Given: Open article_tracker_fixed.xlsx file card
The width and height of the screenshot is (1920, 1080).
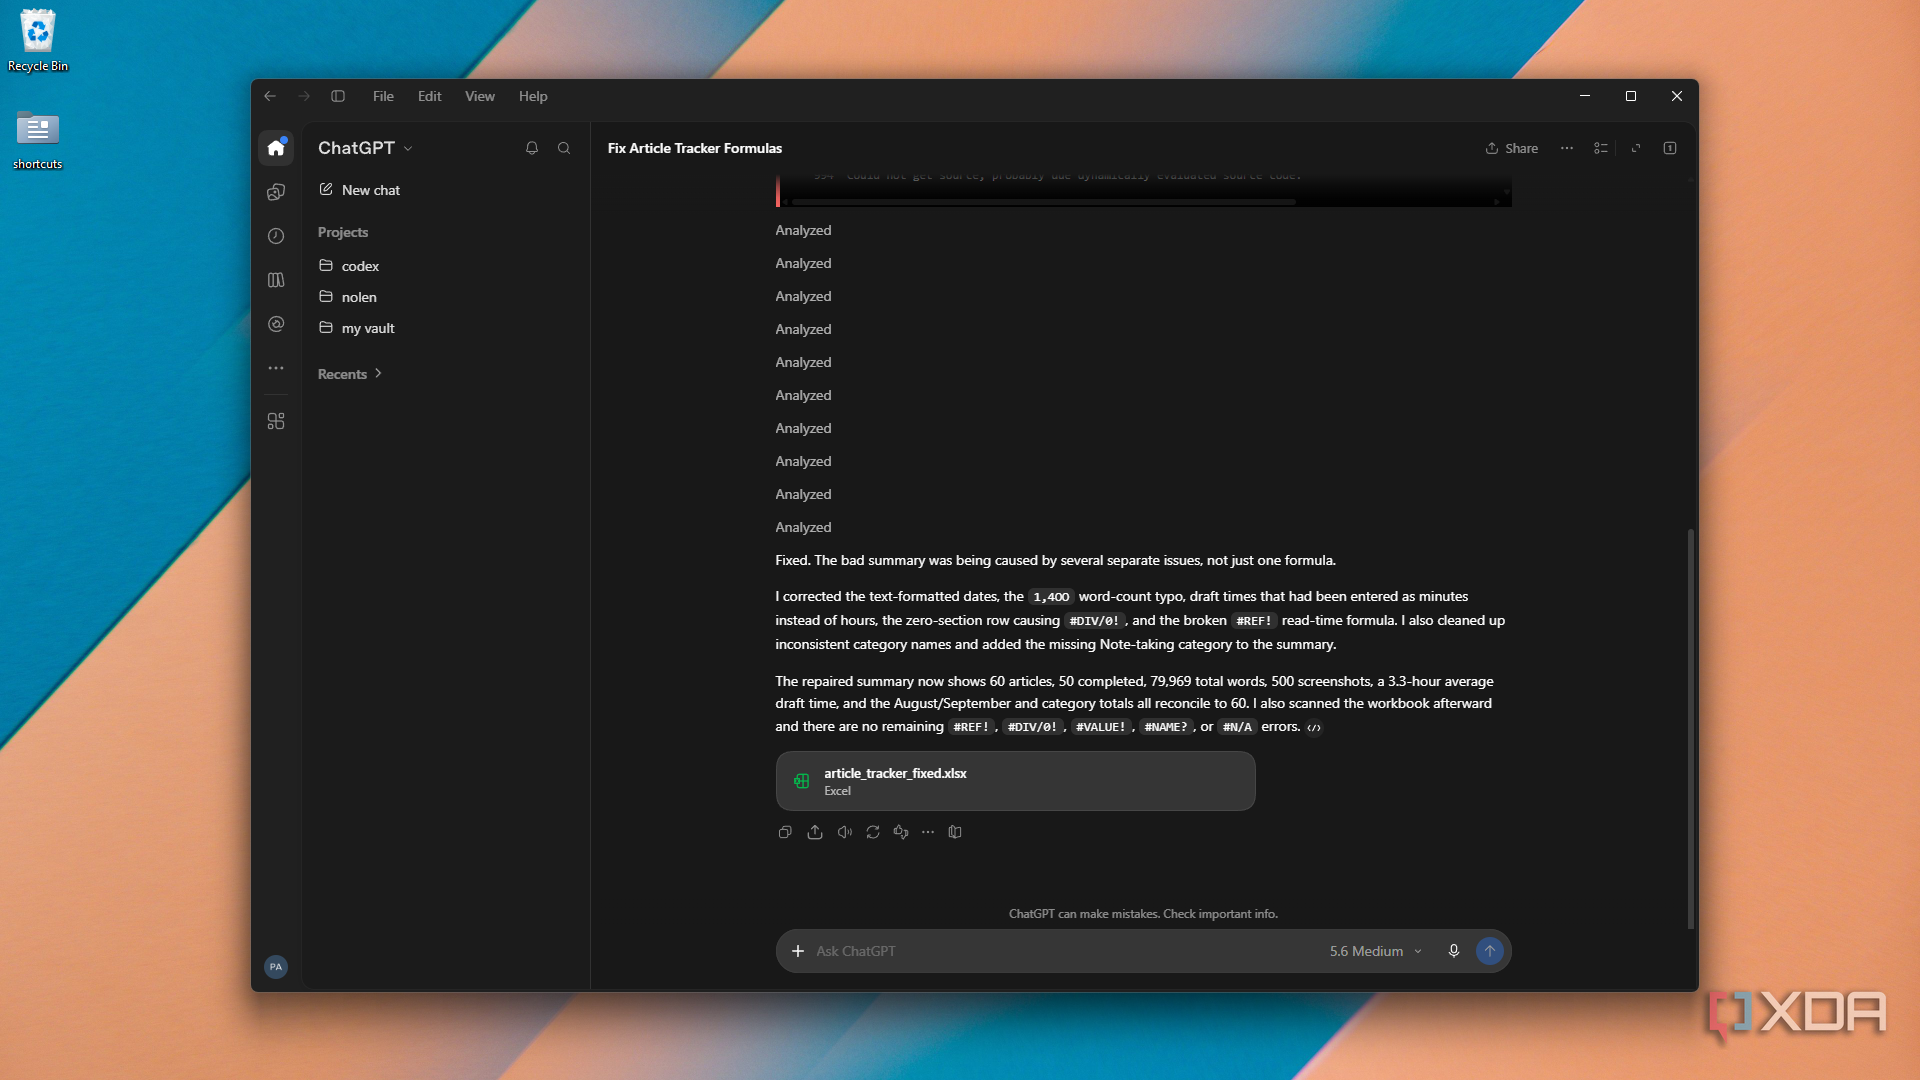Looking at the screenshot, I should pyautogui.click(x=1015, y=781).
